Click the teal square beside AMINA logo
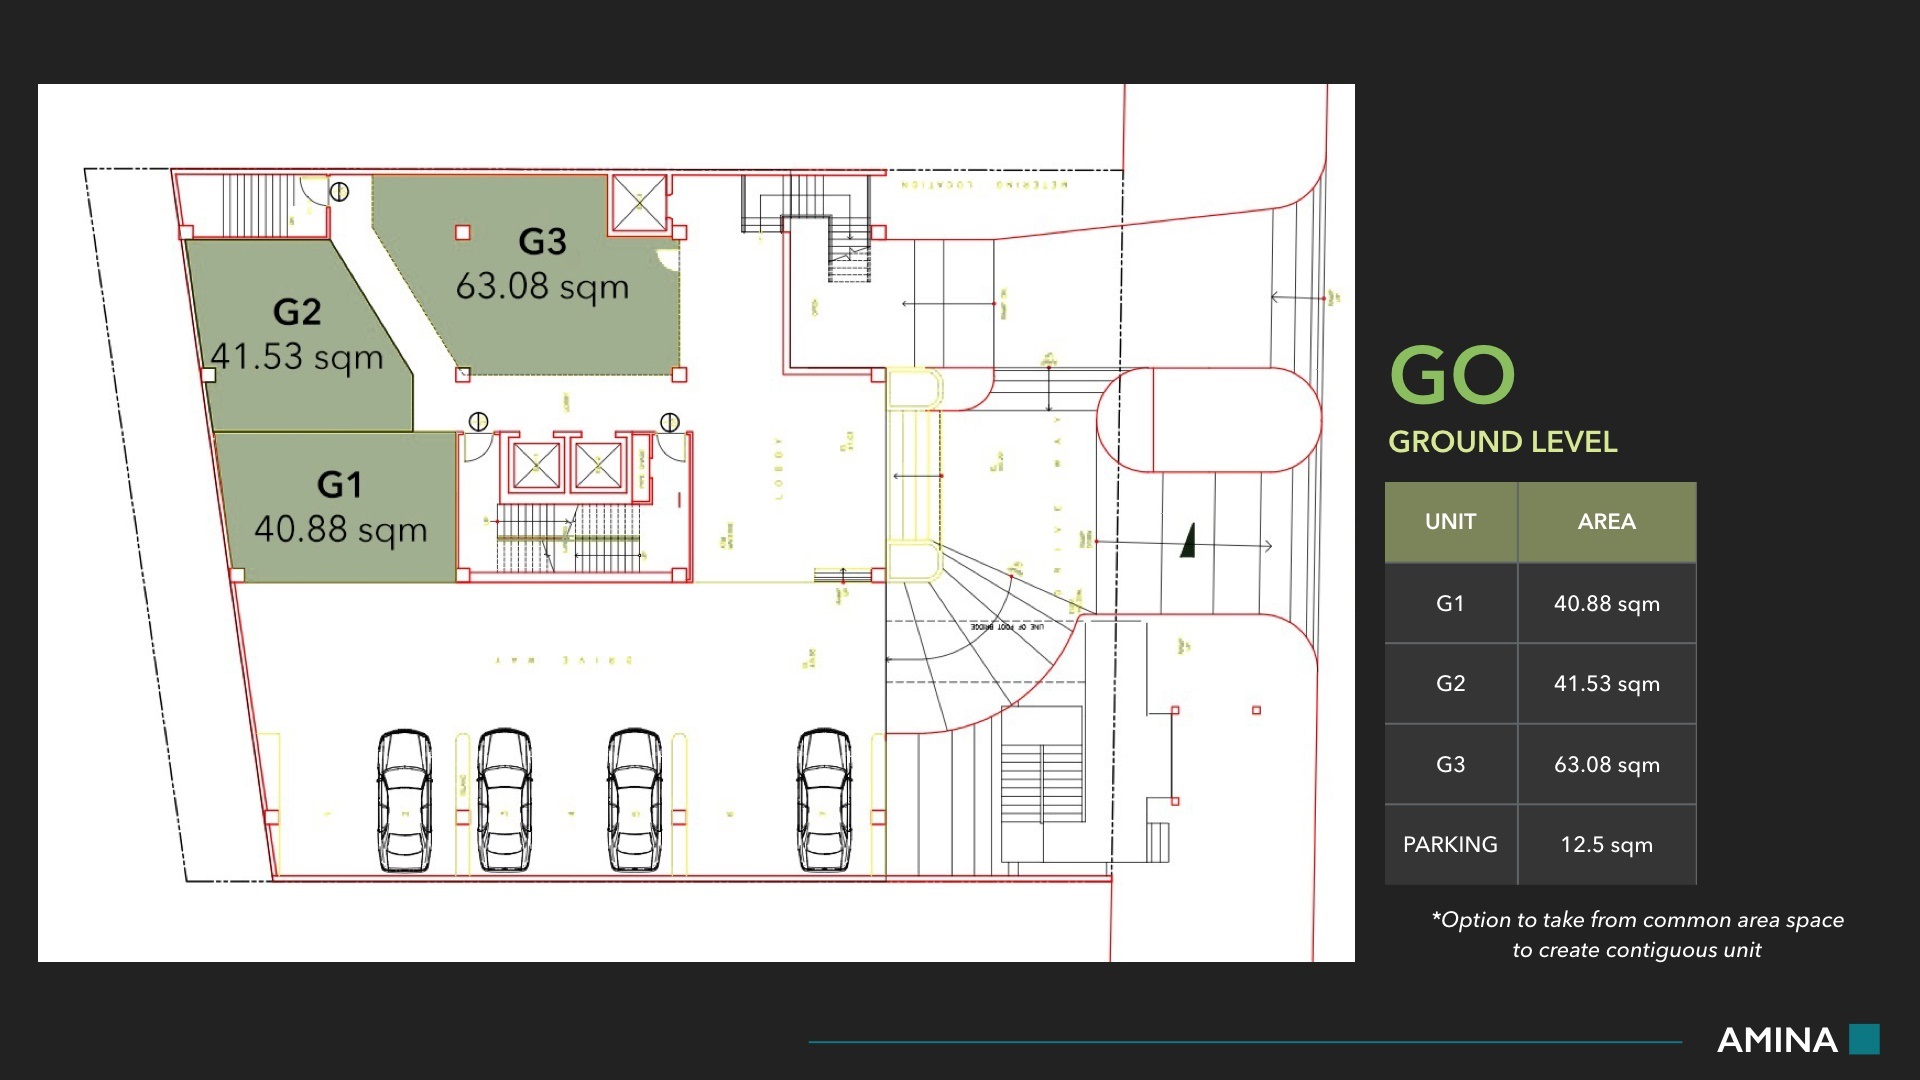1920x1080 pixels. tap(1864, 1039)
